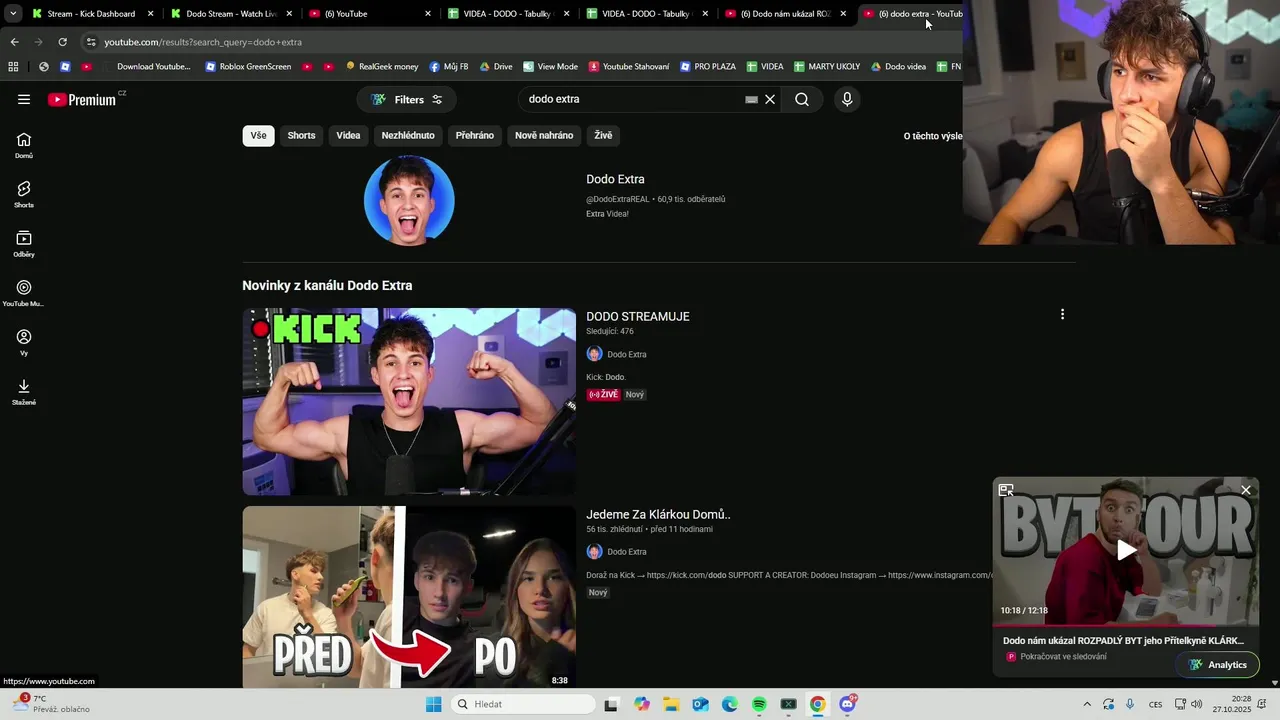Open Youtube Stahovaní bookmark
The height and width of the screenshot is (720, 1280).
629,67
